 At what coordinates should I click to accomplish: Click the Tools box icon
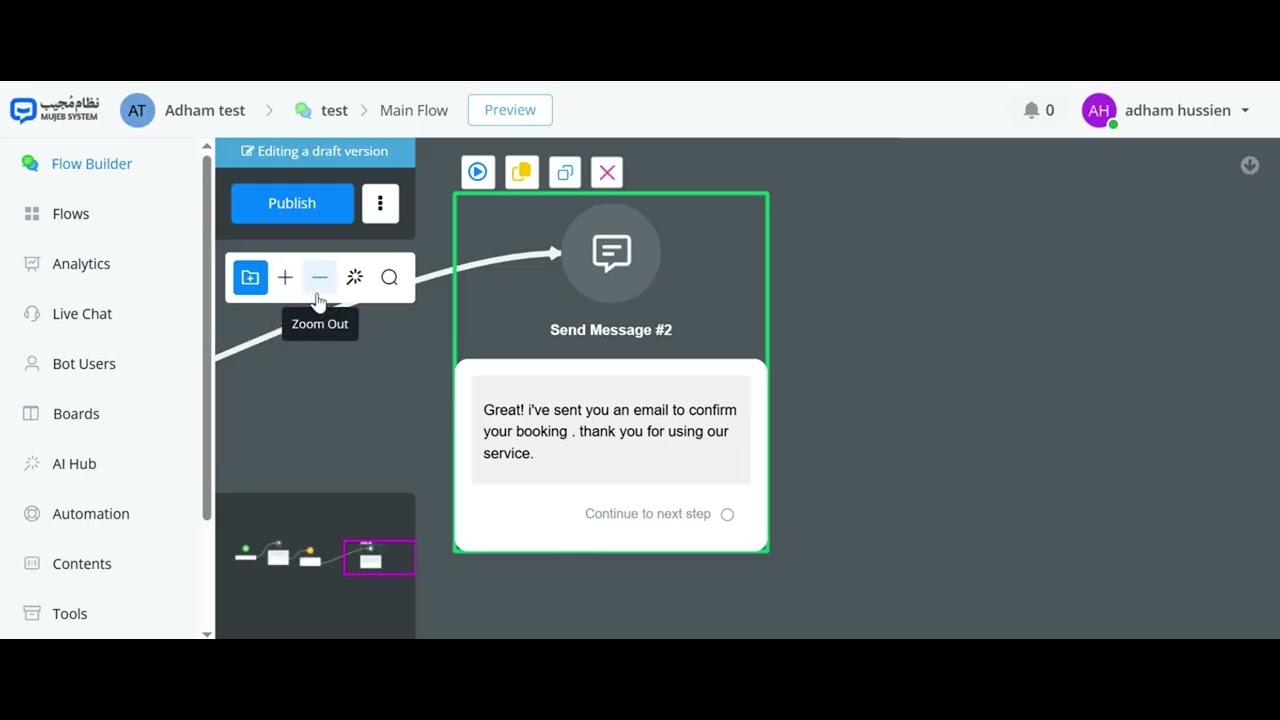coord(32,614)
